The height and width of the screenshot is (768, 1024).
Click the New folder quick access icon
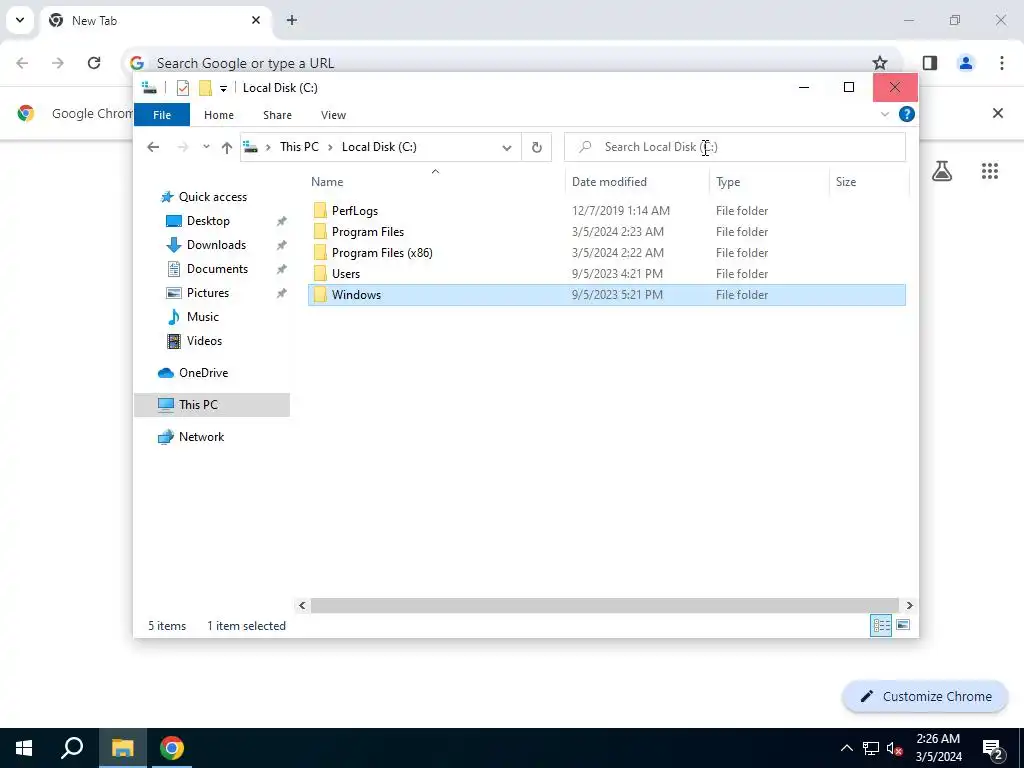pyautogui.click(x=205, y=88)
